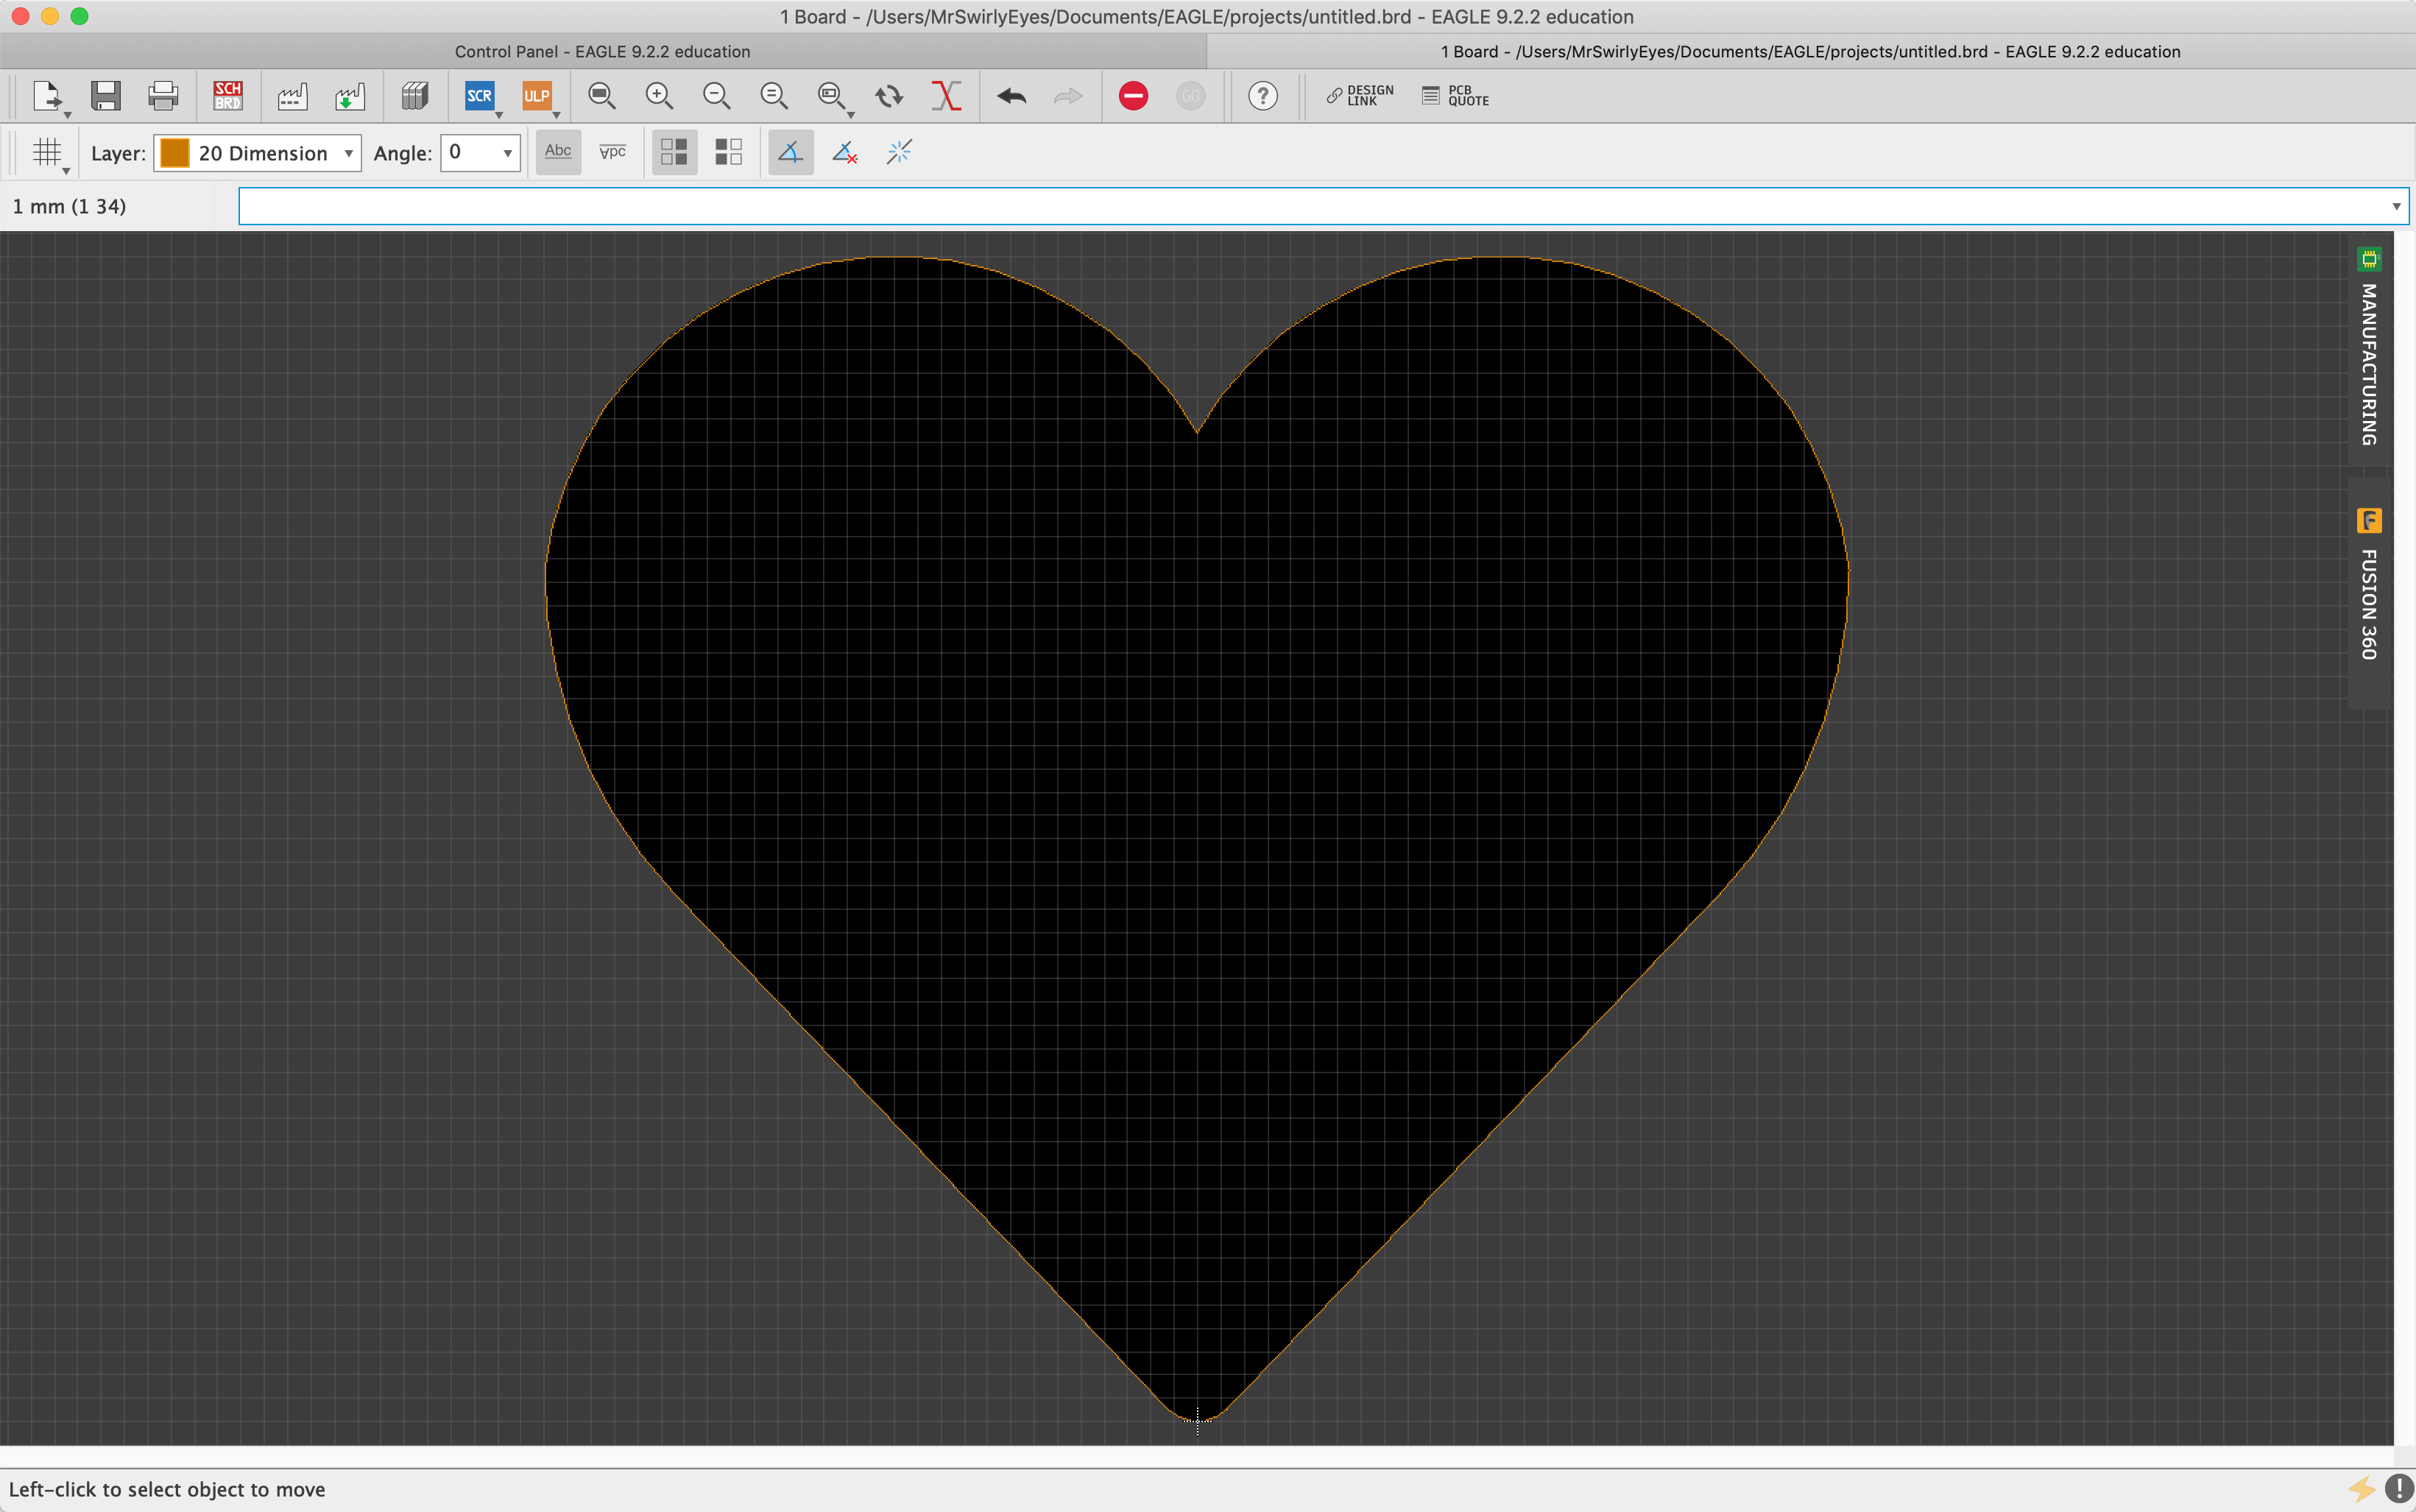Expand the Angle value dropdown
This screenshot has height=1512, width=2416.
click(x=507, y=153)
